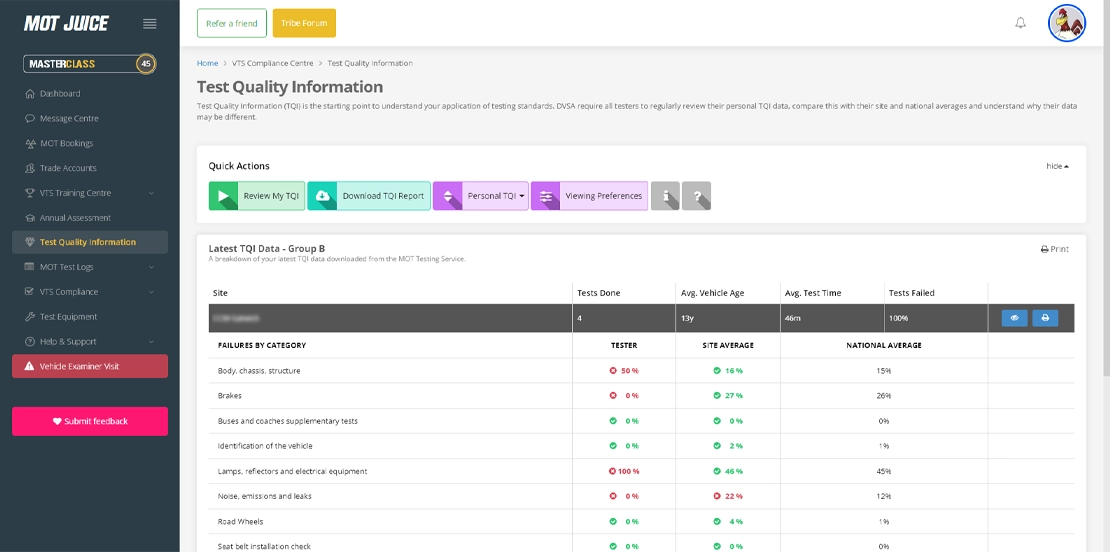1110x552 pixels.
Task: Open Test Equipment in the sidebar
Action: point(68,316)
